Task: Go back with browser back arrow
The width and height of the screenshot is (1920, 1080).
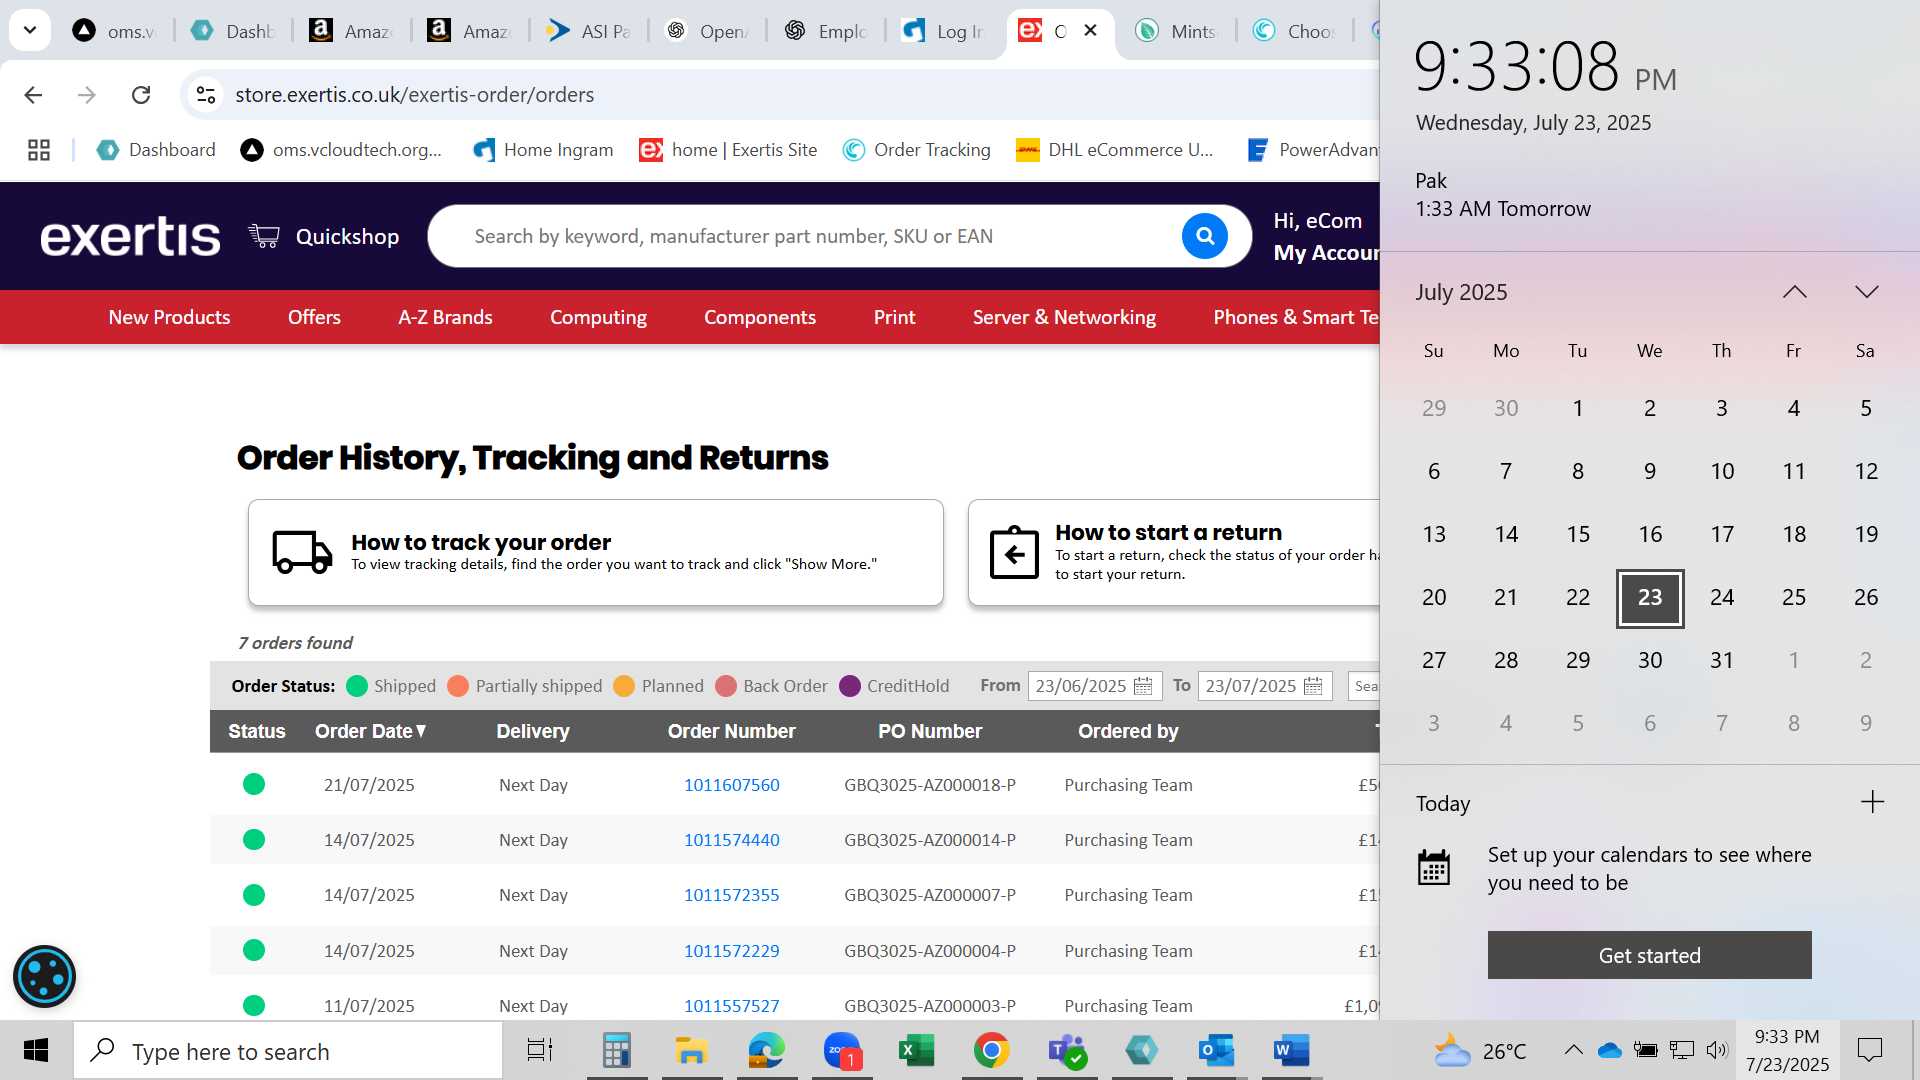Action: click(x=33, y=95)
